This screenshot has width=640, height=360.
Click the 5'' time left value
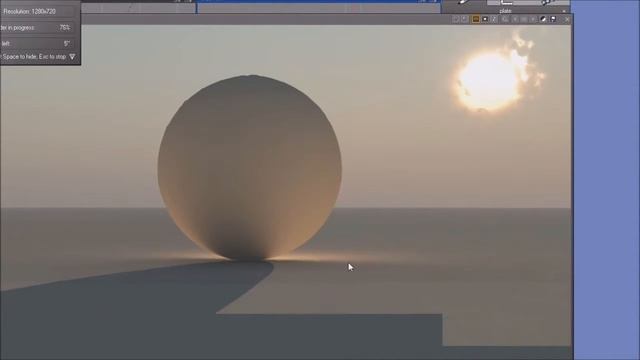[x=67, y=43]
